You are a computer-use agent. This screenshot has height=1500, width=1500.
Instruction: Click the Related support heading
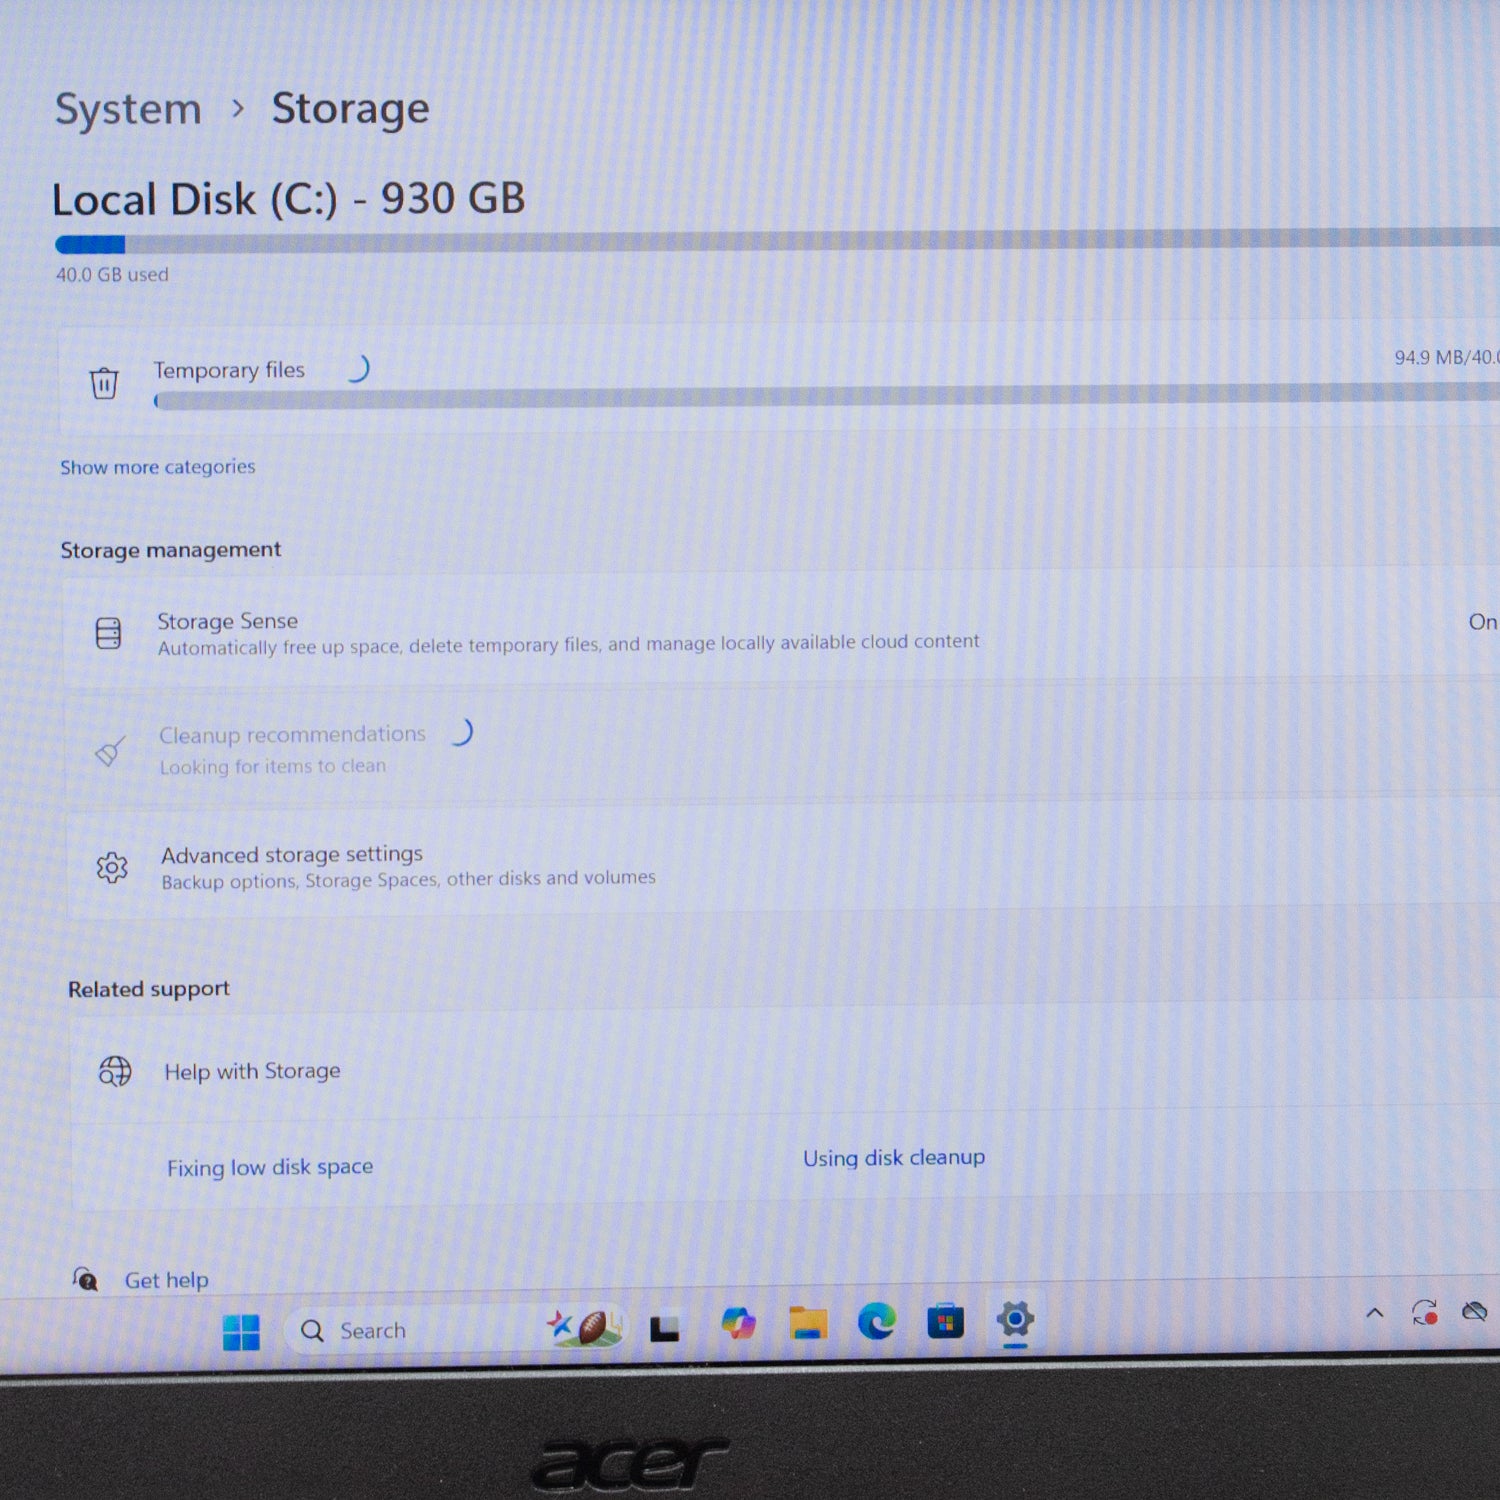point(149,989)
